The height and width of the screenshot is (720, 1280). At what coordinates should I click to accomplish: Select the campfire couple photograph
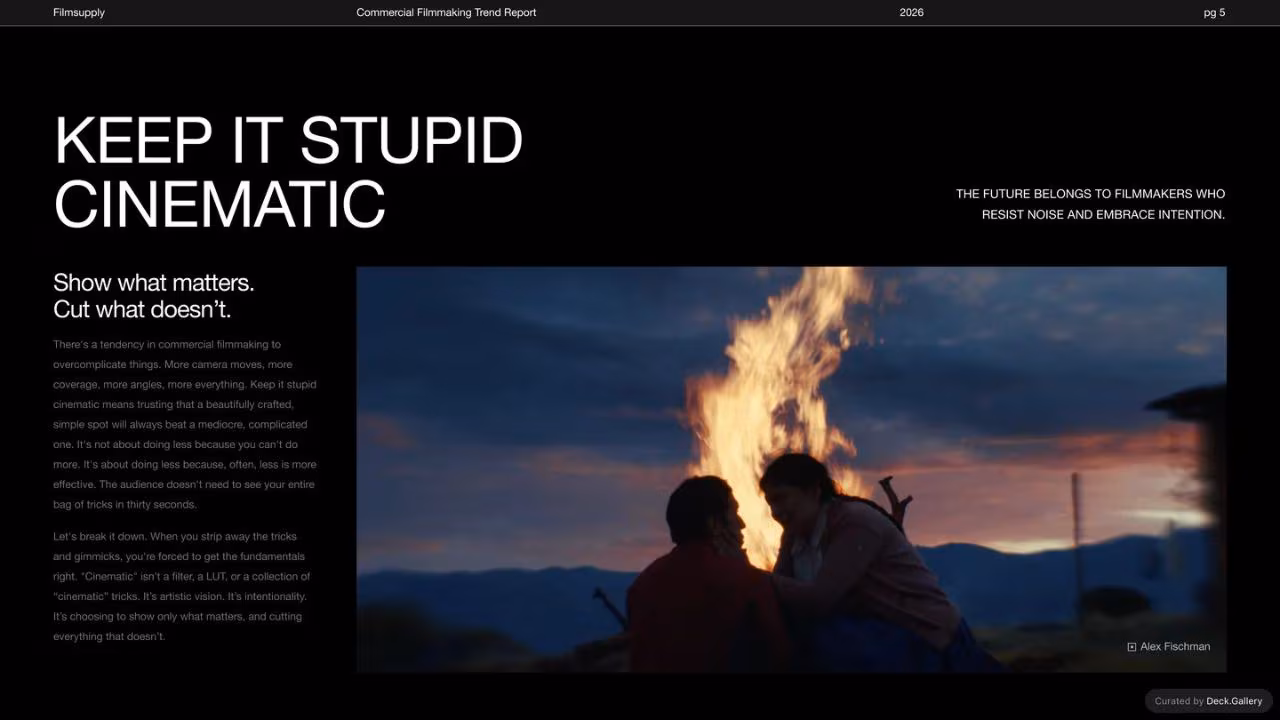(791, 469)
